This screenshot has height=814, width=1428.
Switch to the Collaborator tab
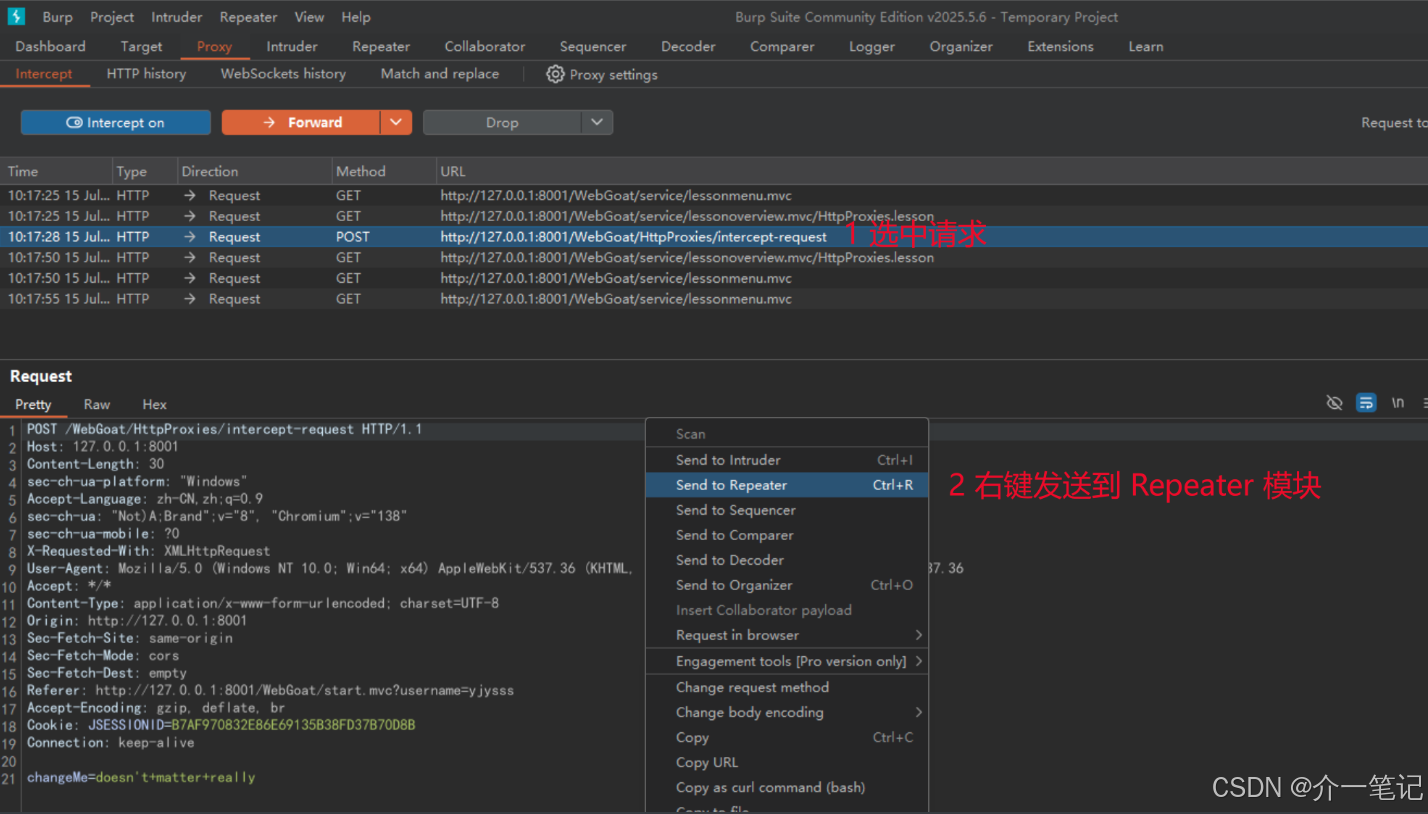(485, 46)
